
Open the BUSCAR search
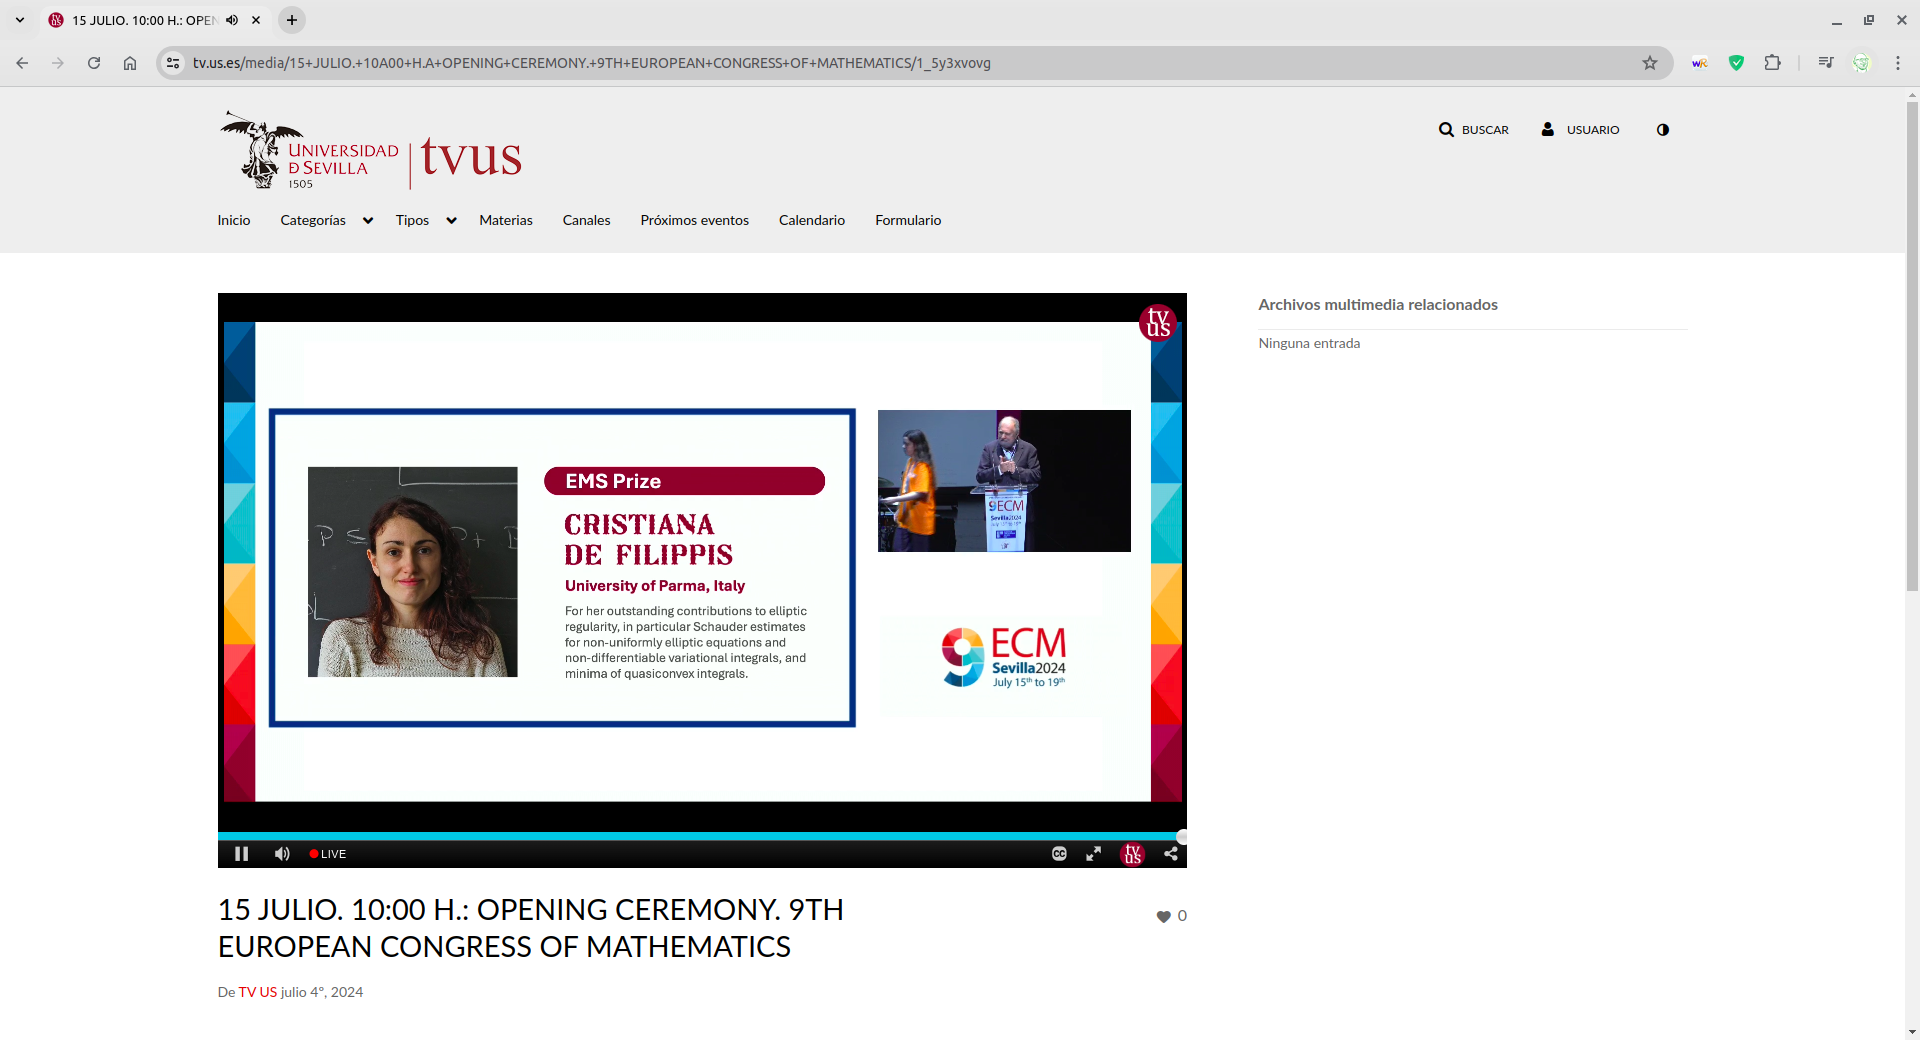[1474, 130]
